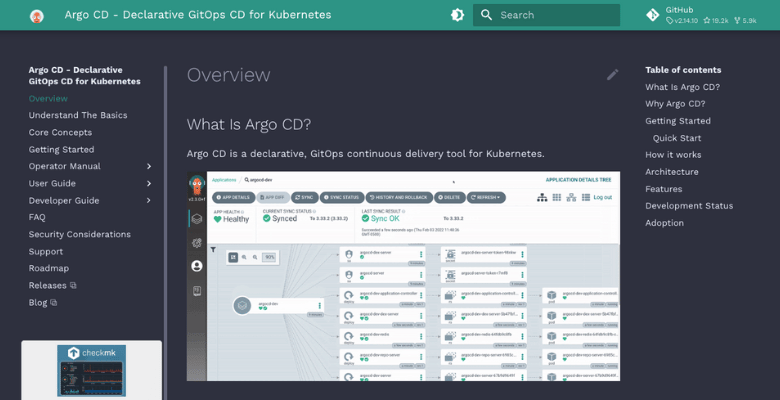Click the argocd-dev application node icon
The height and width of the screenshot is (400, 780).
(x=242, y=305)
